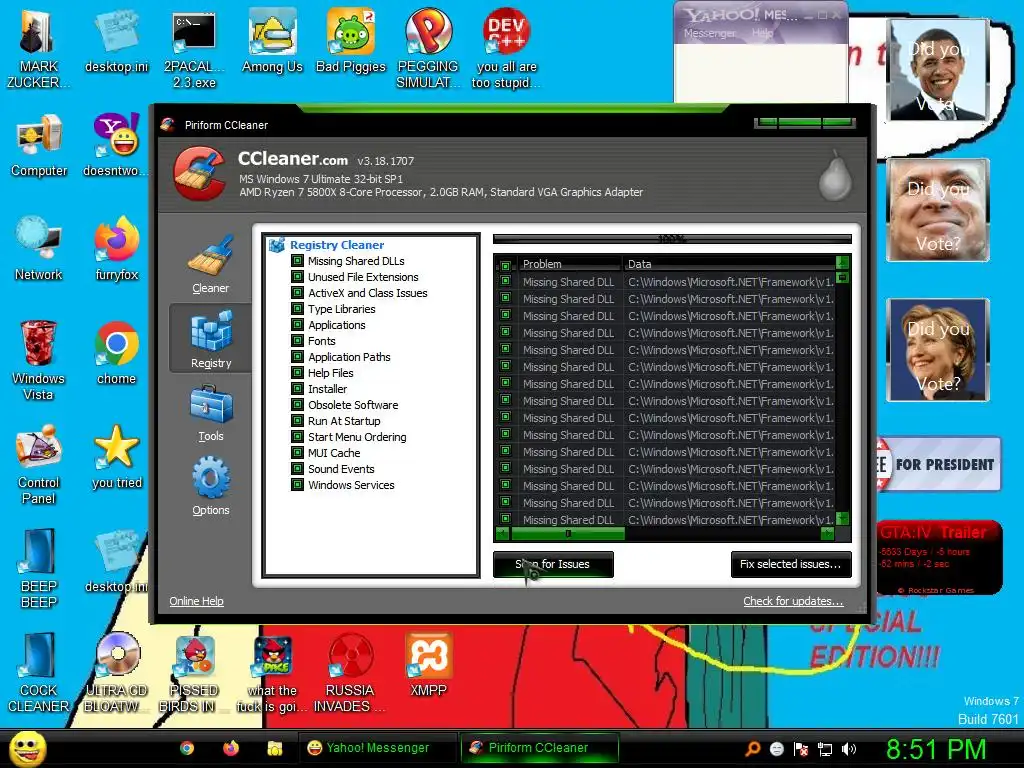1024x768 pixels.
Task: Click Firefox pinned taskbar icon
Action: point(231,748)
